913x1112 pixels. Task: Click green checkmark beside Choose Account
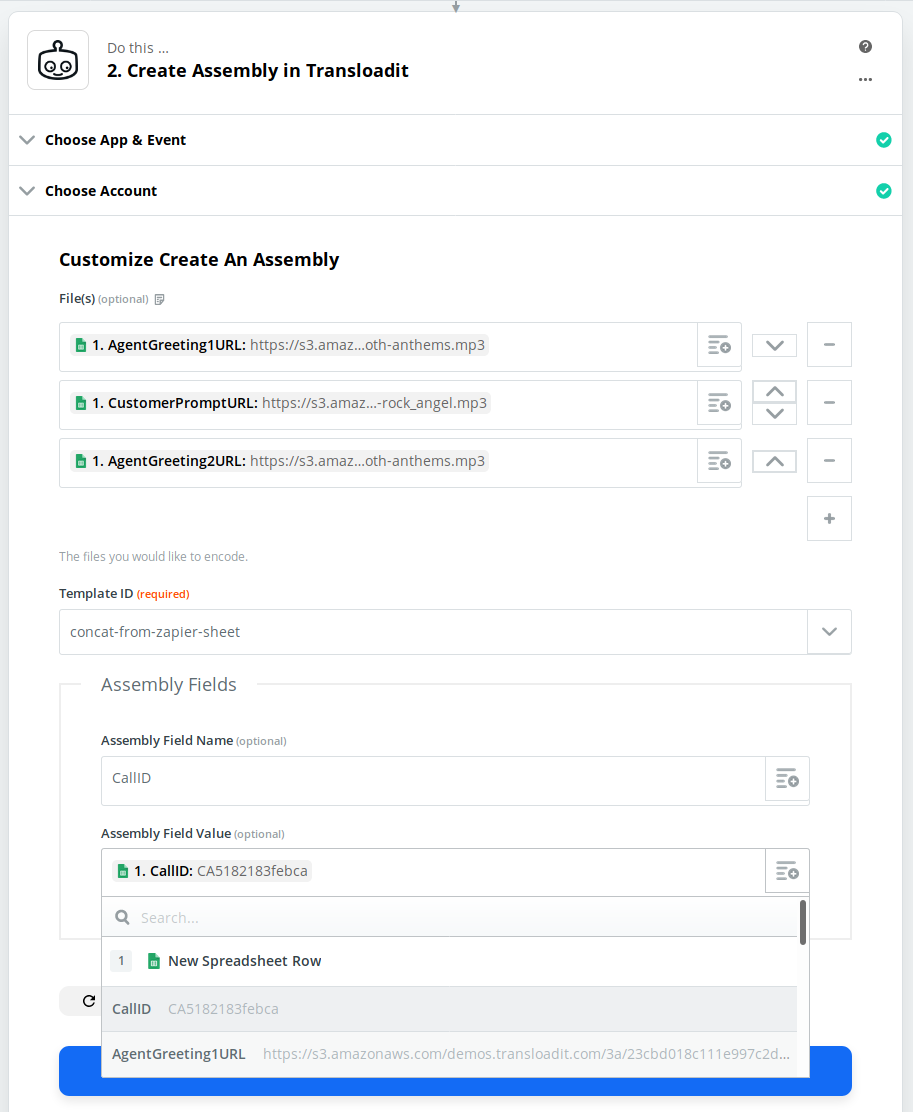[883, 191]
